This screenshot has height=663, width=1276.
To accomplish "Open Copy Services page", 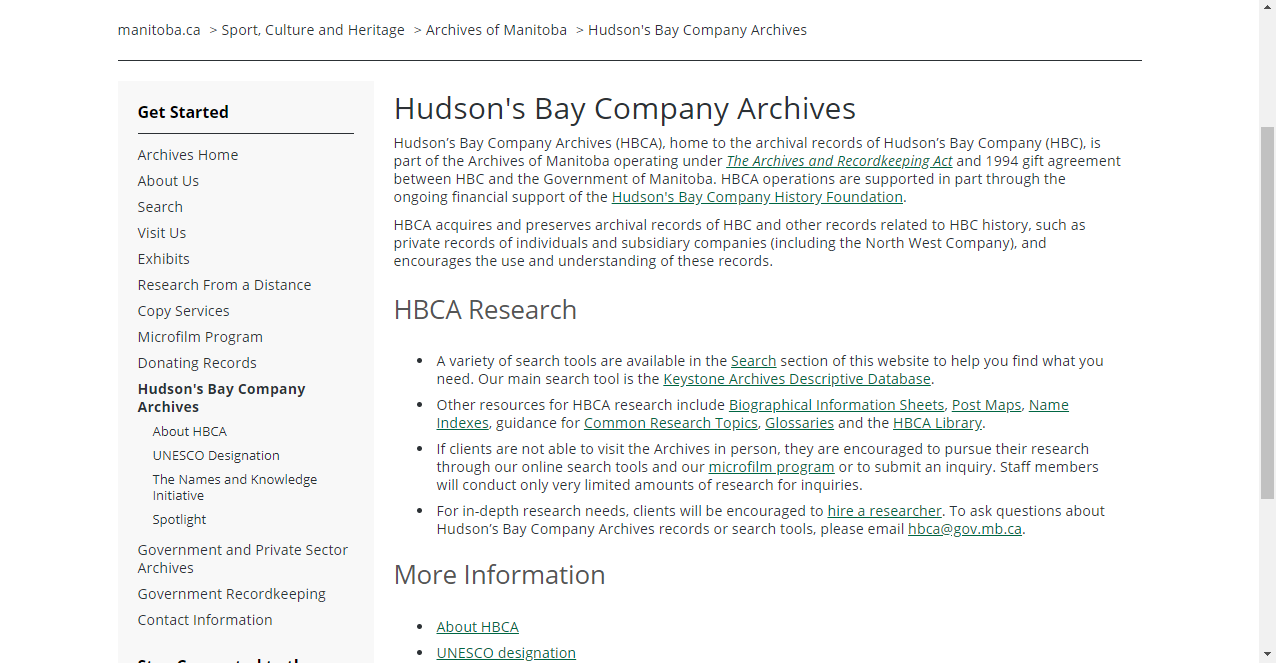I will point(183,311).
